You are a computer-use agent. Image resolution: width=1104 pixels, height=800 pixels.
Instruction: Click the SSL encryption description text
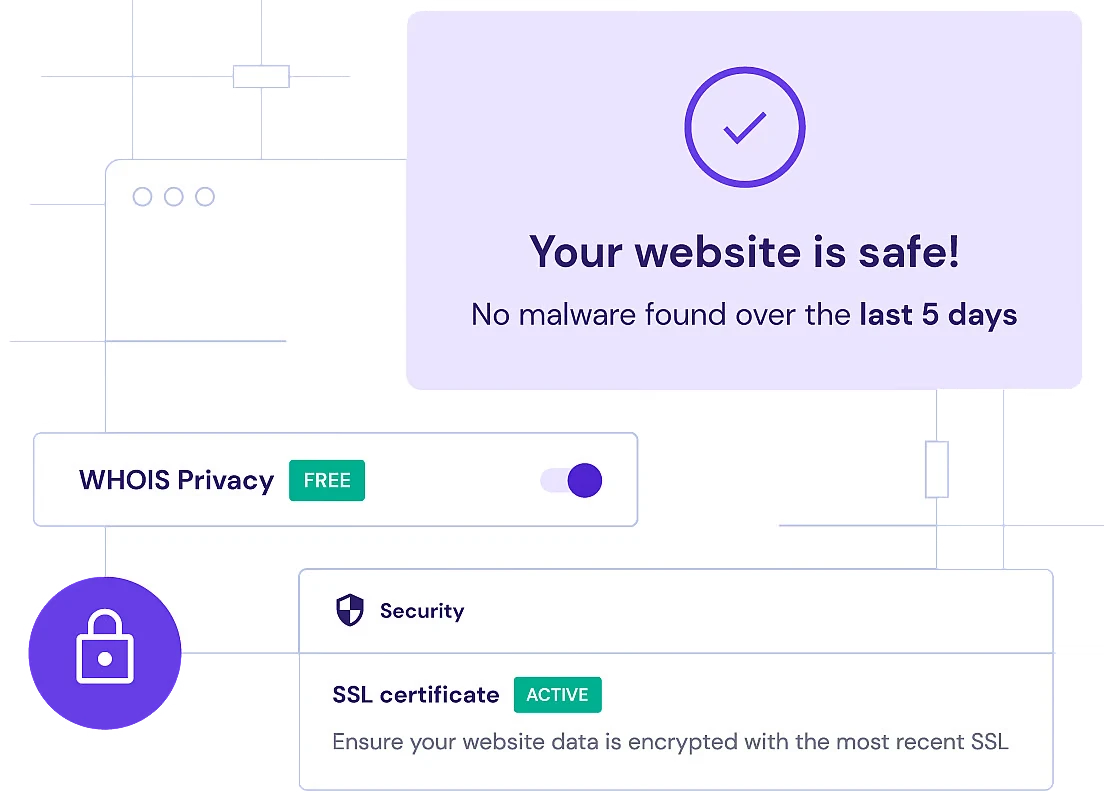pos(670,742)
